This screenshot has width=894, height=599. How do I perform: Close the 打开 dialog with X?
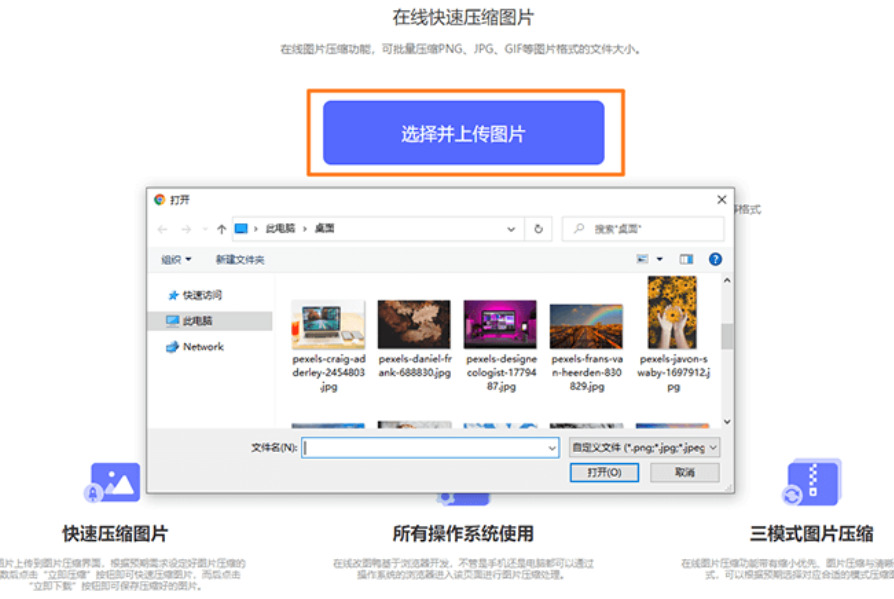pyautogui.click(x=722, y=199)
